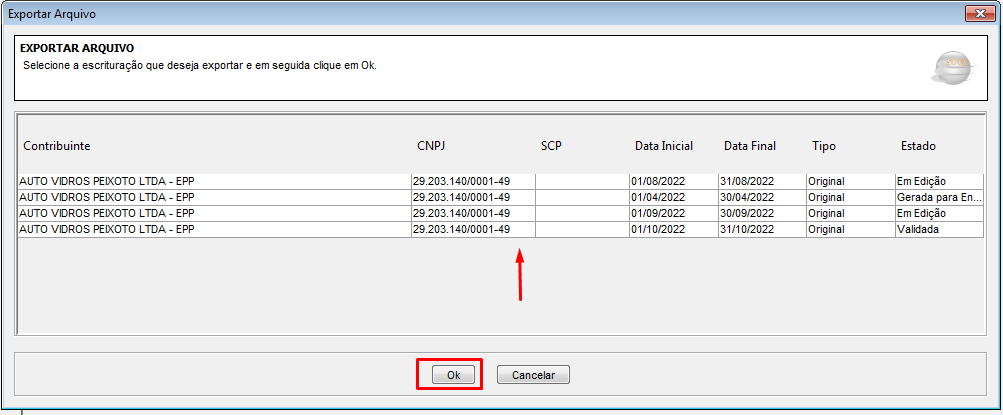Click the Tipo column header
The width and height of the screenshot is (1003, 415).
[x=823, y=146]
